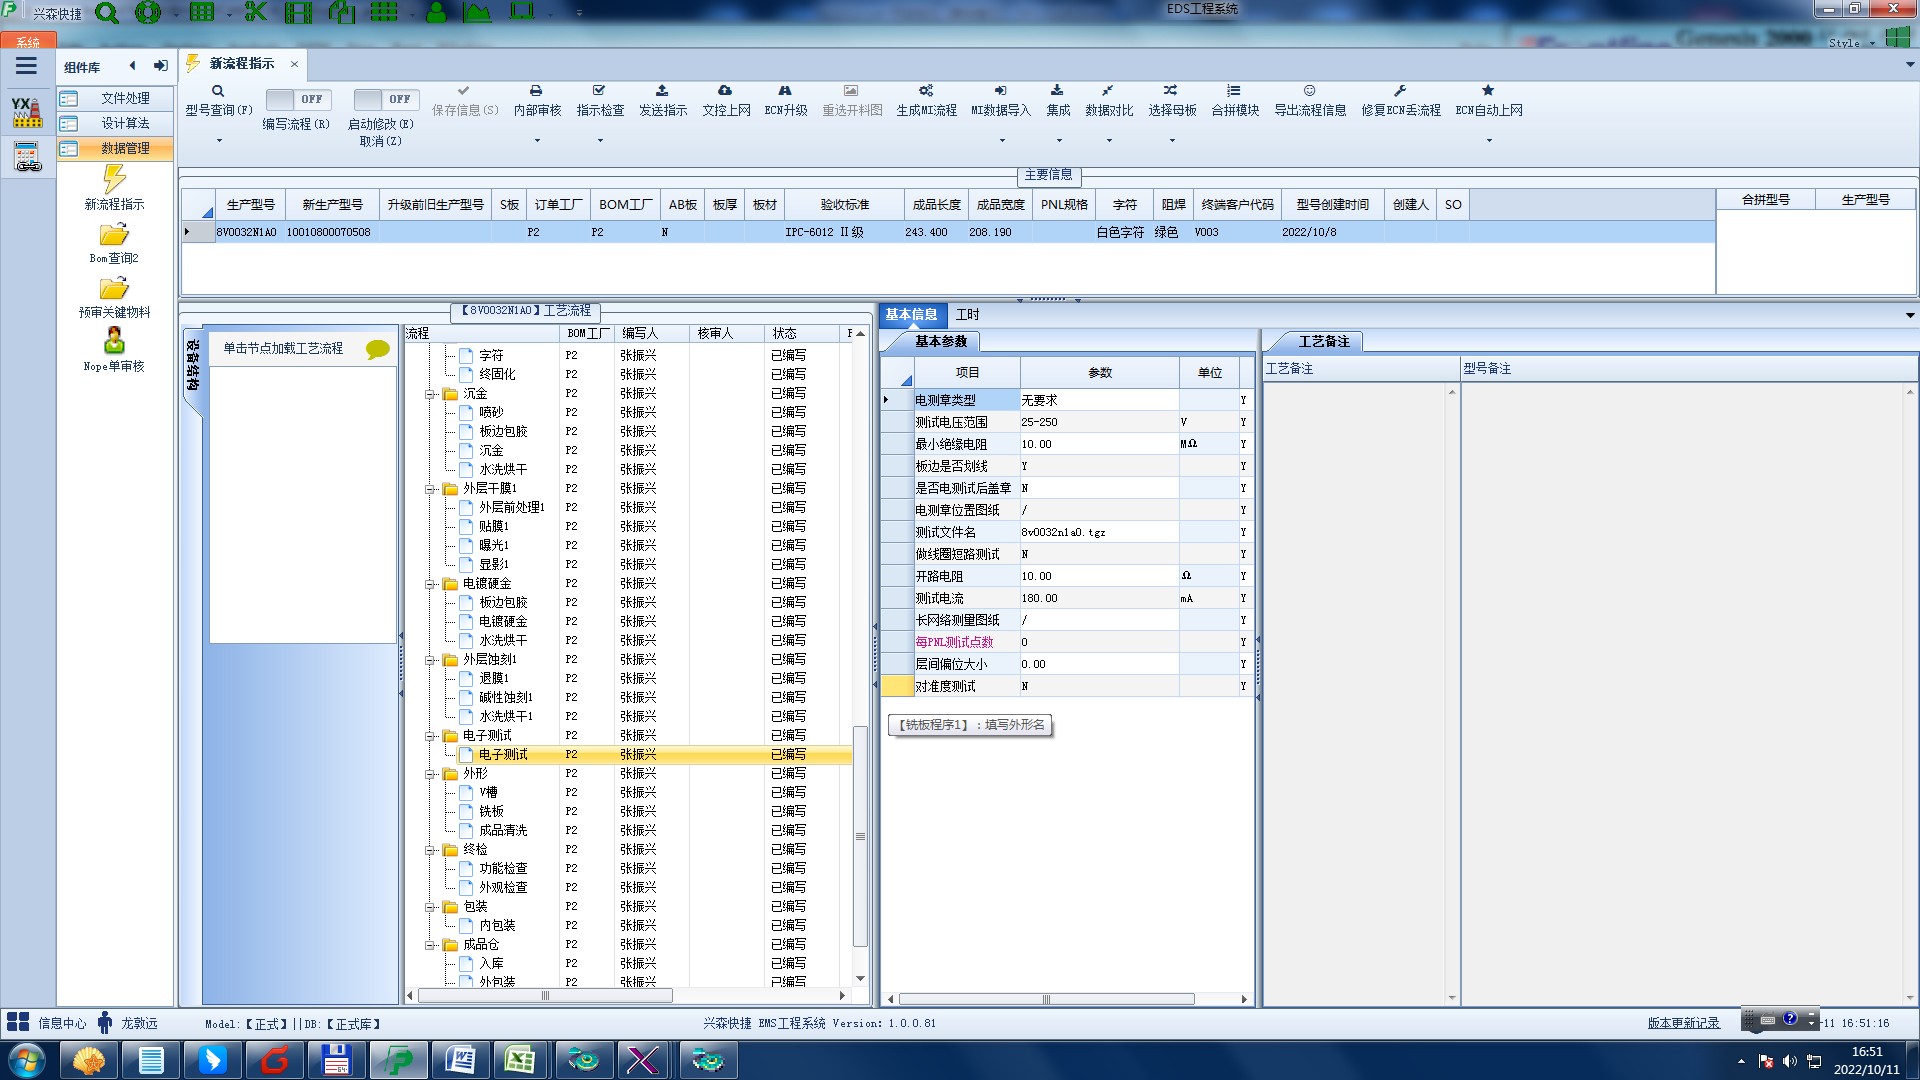Click 文控上网 cloud upload icon
The height and width of the screenshot is (1080, 1920).
point(725,91)
